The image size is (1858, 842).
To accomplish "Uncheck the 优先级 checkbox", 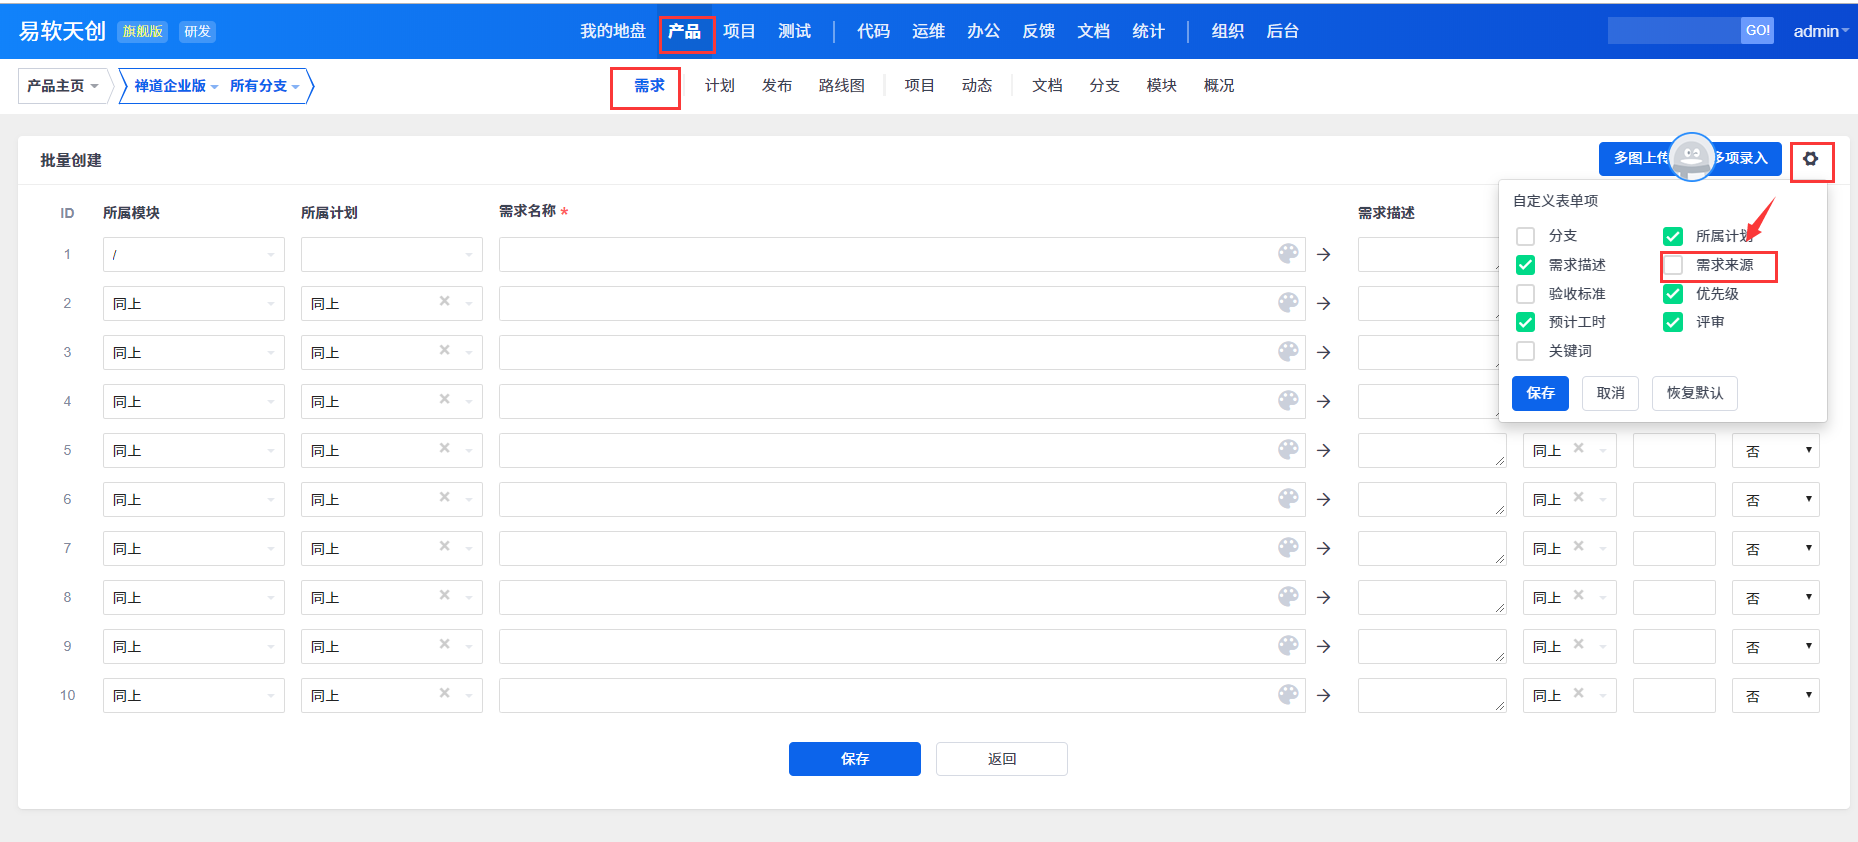I will [1673, 294].
